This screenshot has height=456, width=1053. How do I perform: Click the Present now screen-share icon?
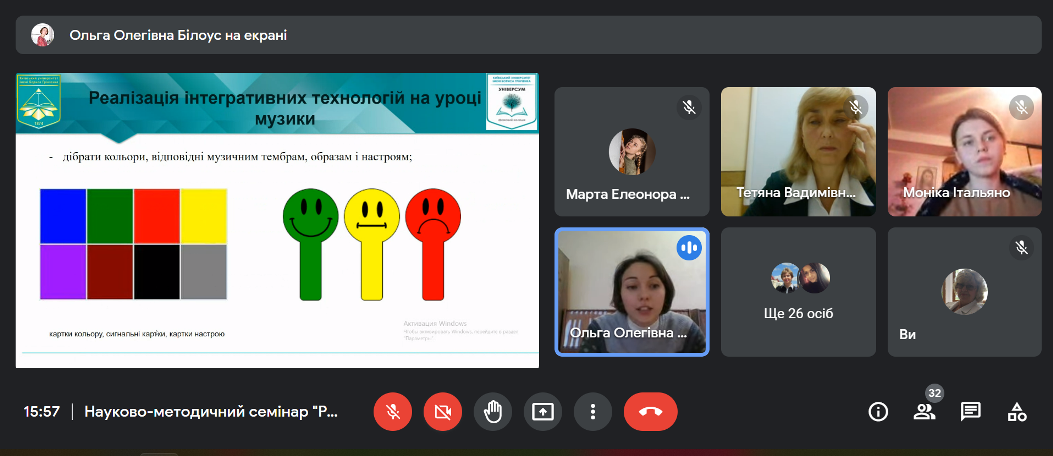point(543,411)
